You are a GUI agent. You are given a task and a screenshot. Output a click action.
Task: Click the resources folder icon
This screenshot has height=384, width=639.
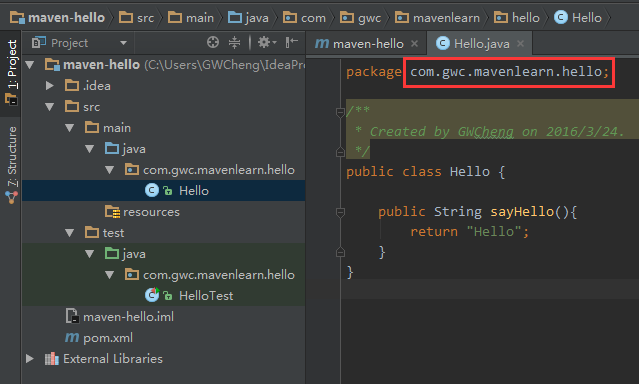112,212
